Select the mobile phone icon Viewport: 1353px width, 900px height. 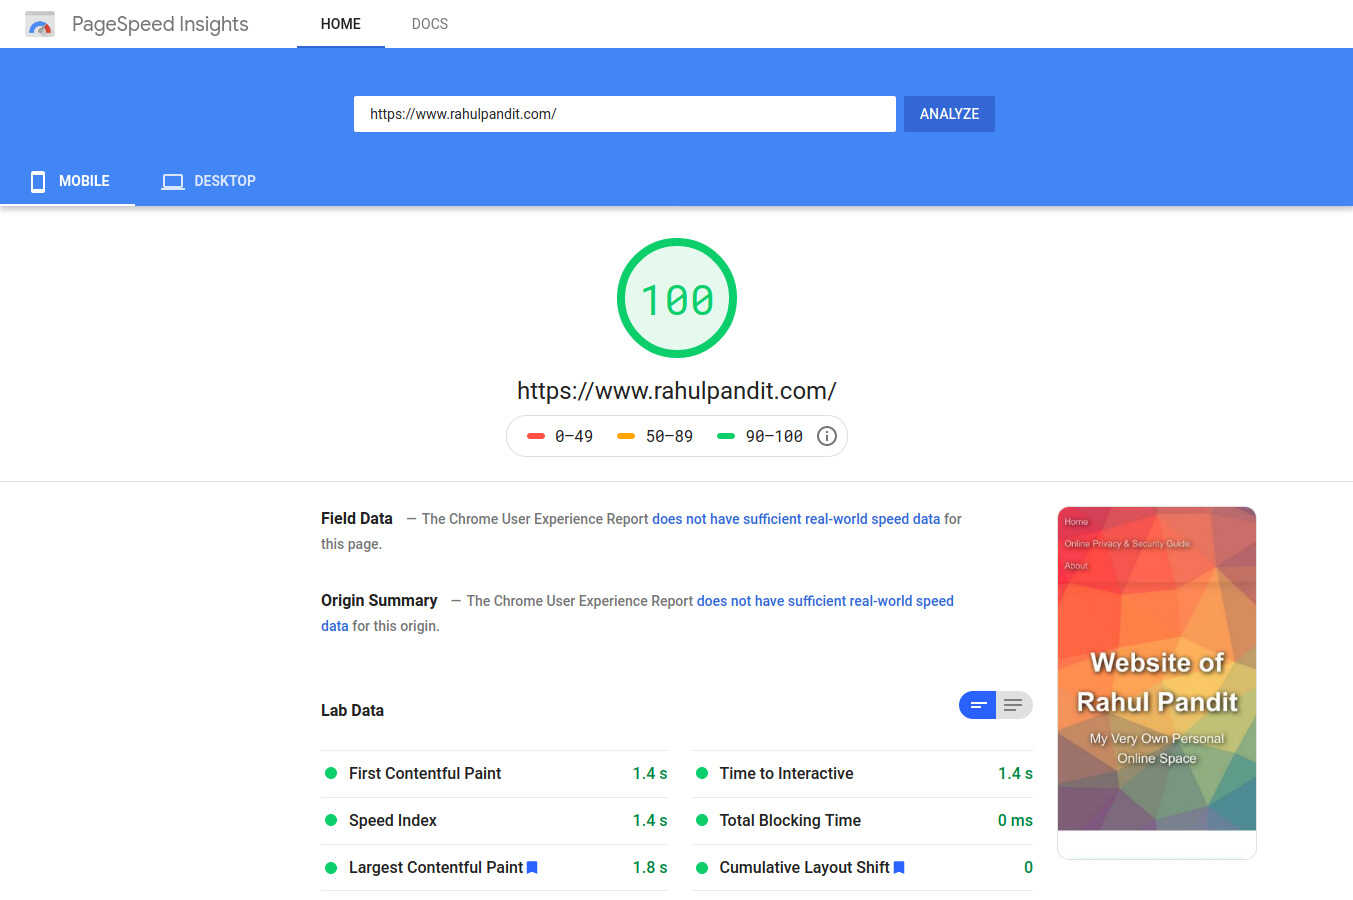coord(37,181)
